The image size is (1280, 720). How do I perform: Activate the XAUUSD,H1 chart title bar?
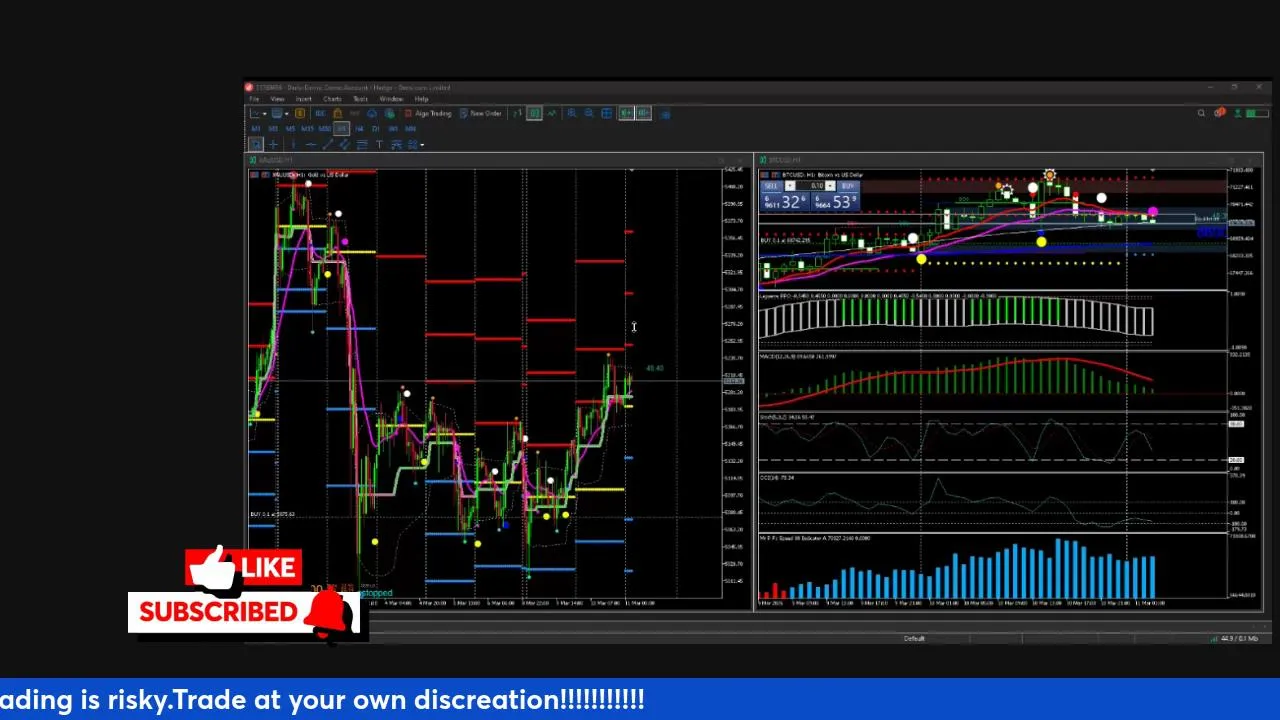pyautogui.click(x=498, y=160)
